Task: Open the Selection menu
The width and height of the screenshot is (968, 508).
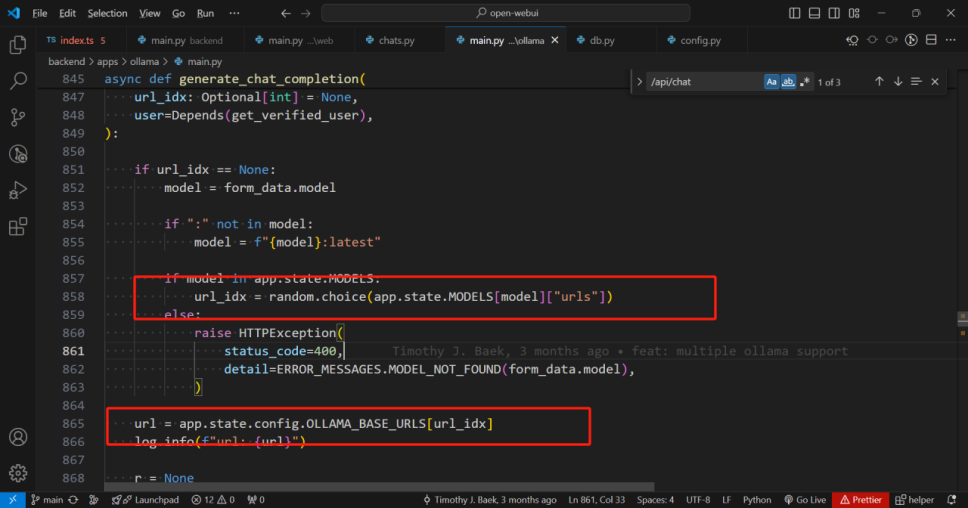Action: point(107,13)
